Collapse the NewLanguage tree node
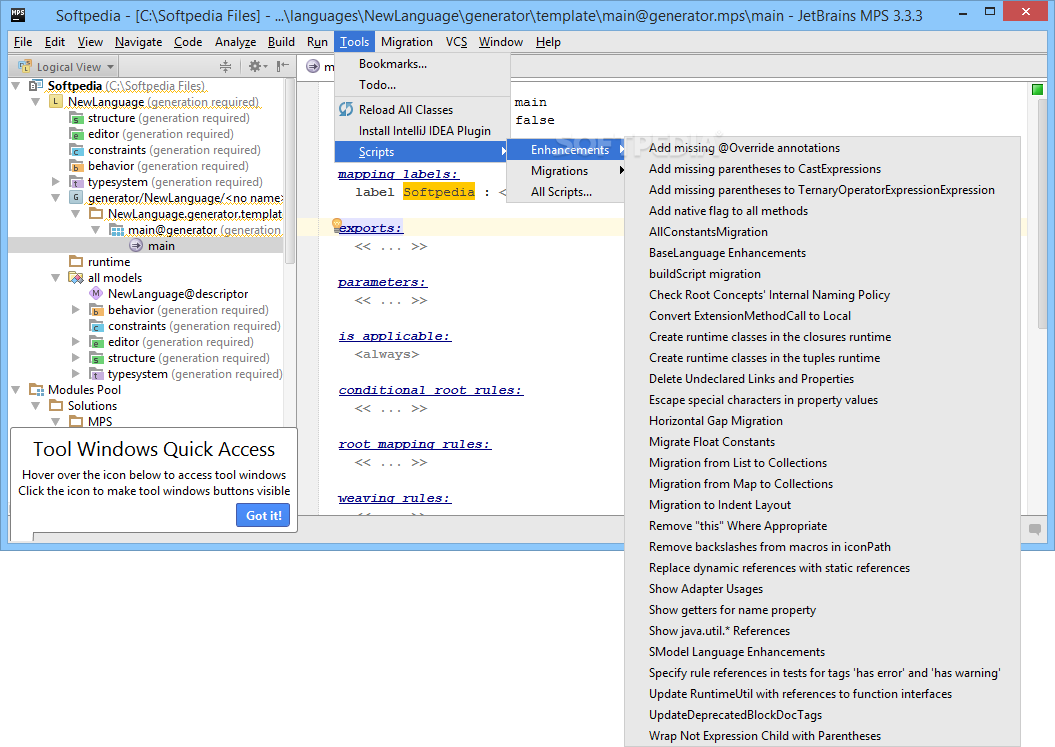 point(36,102)
